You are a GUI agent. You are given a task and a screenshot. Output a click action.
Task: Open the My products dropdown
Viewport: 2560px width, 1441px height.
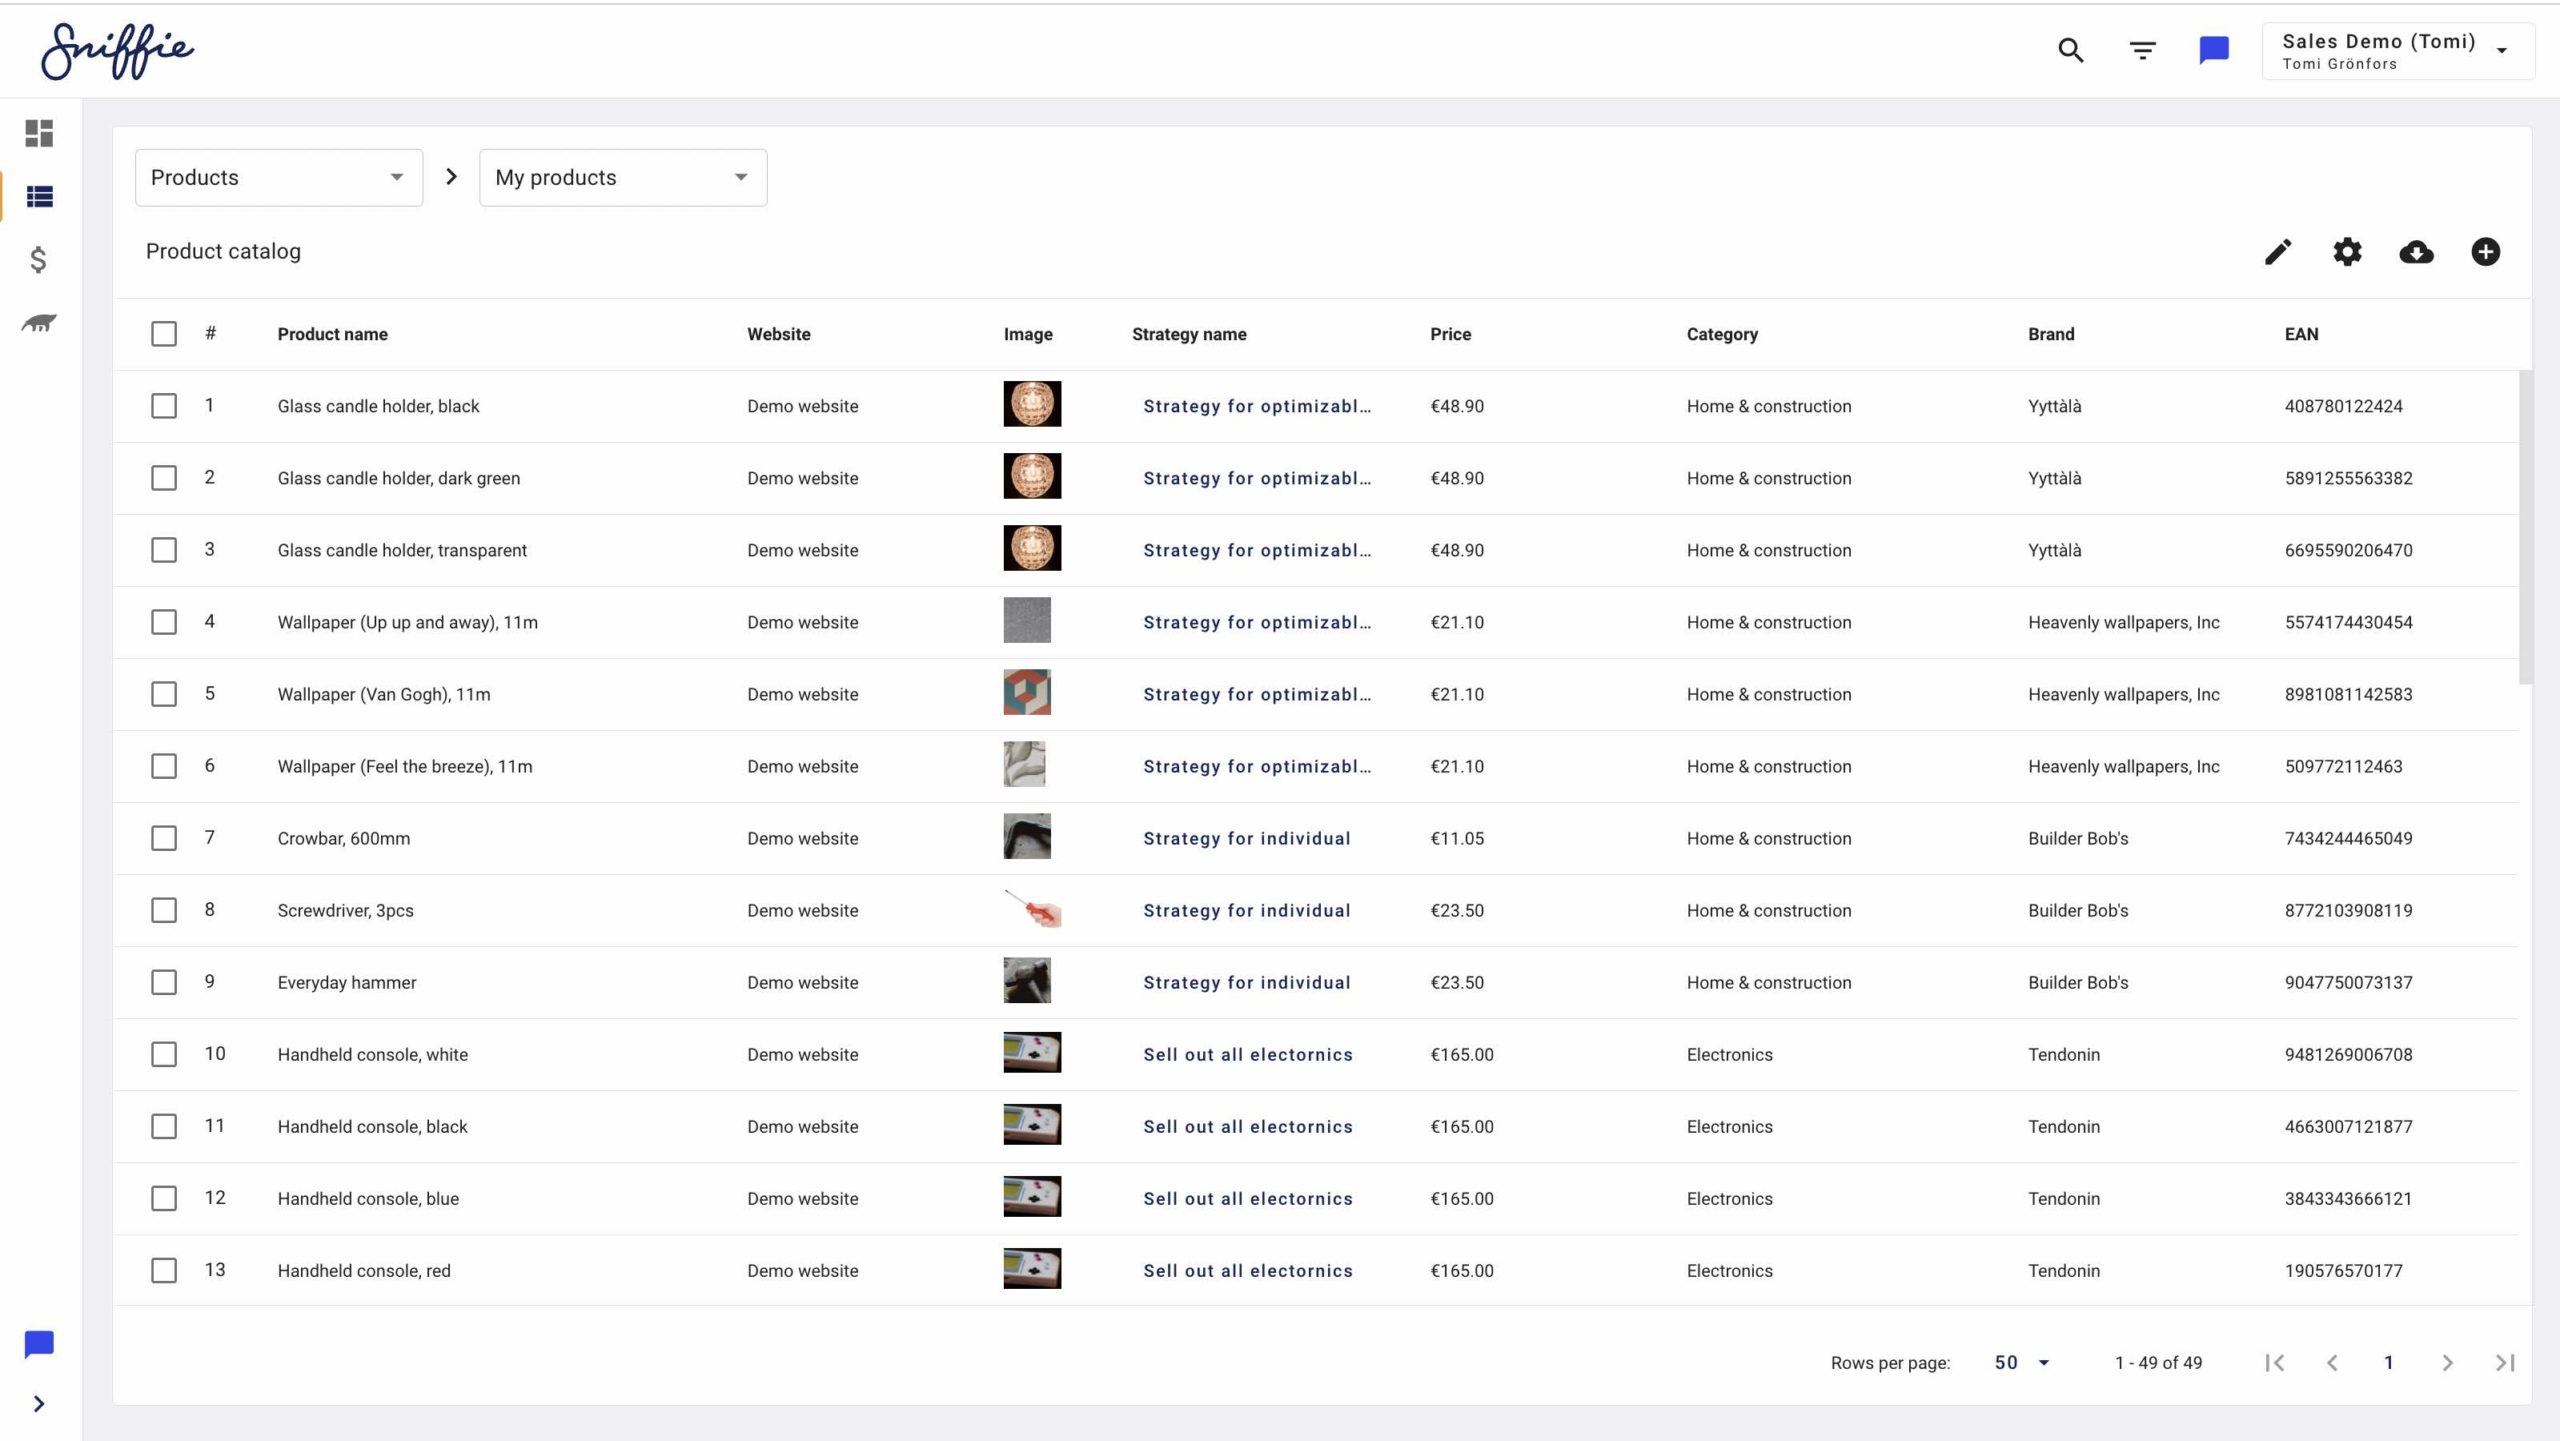pos(623,178)
